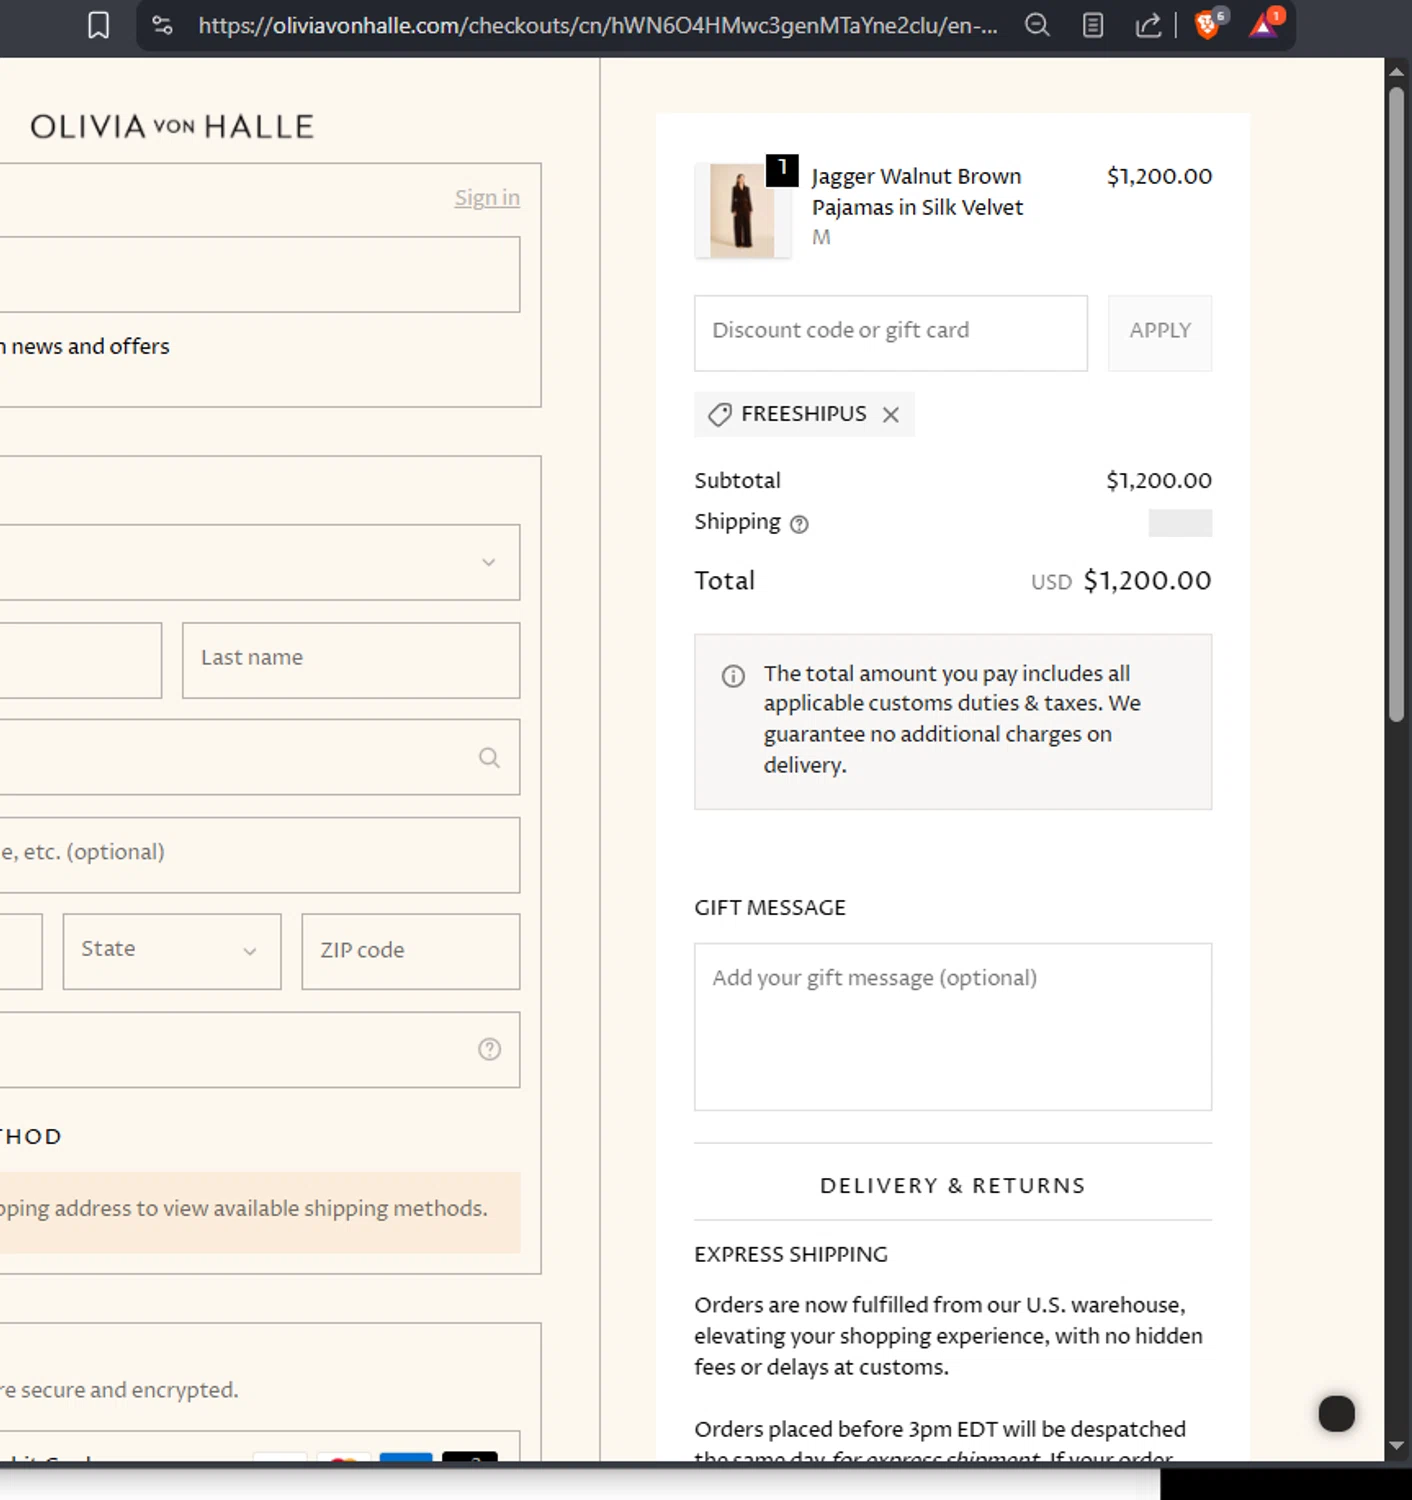Click the Last name field

(351, 660)
